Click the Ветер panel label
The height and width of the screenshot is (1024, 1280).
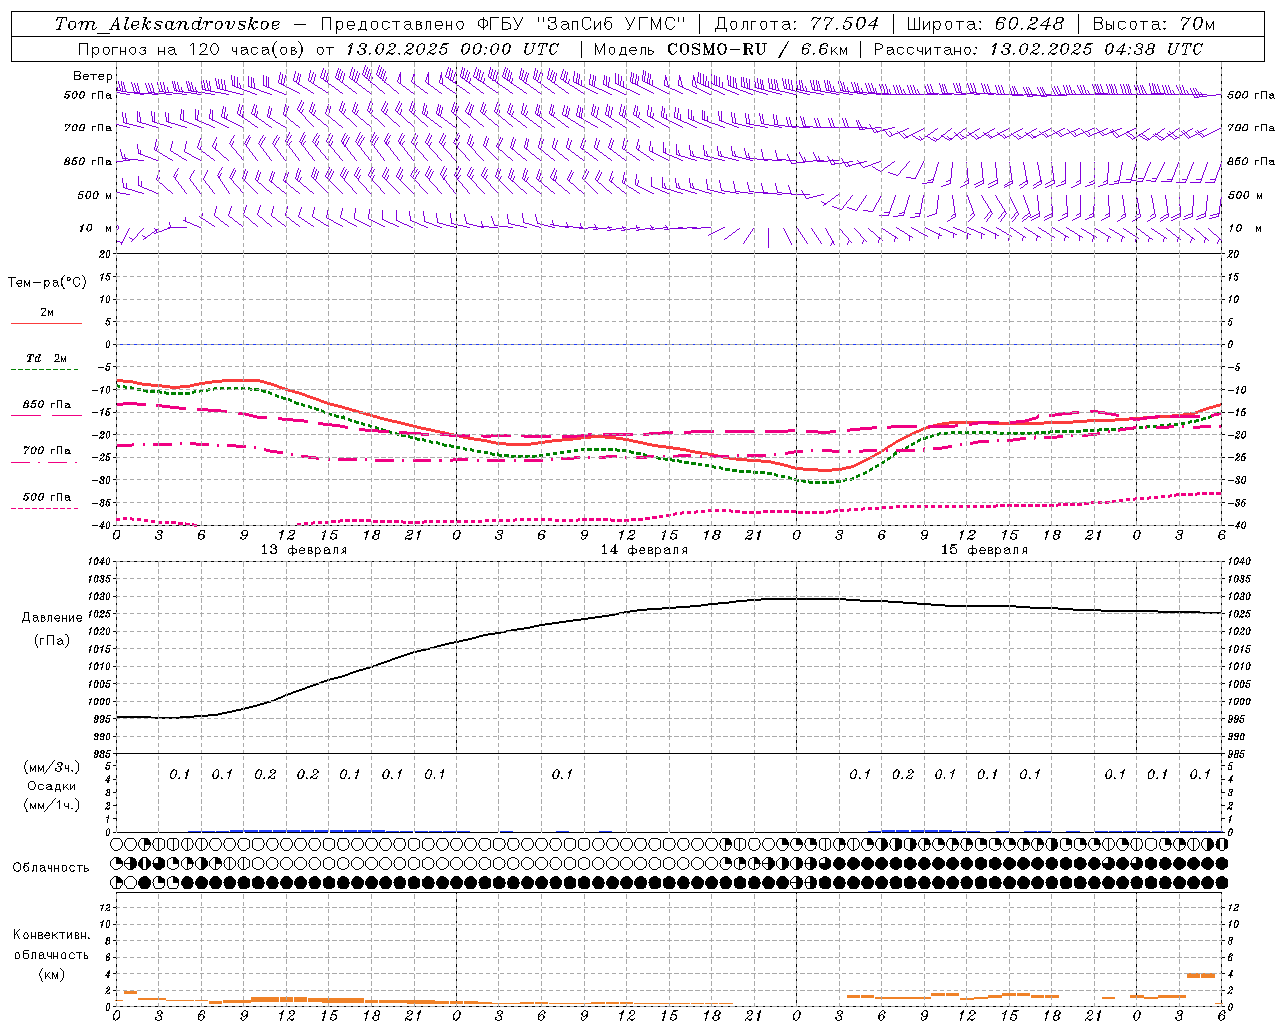click(x=92, y=76)
